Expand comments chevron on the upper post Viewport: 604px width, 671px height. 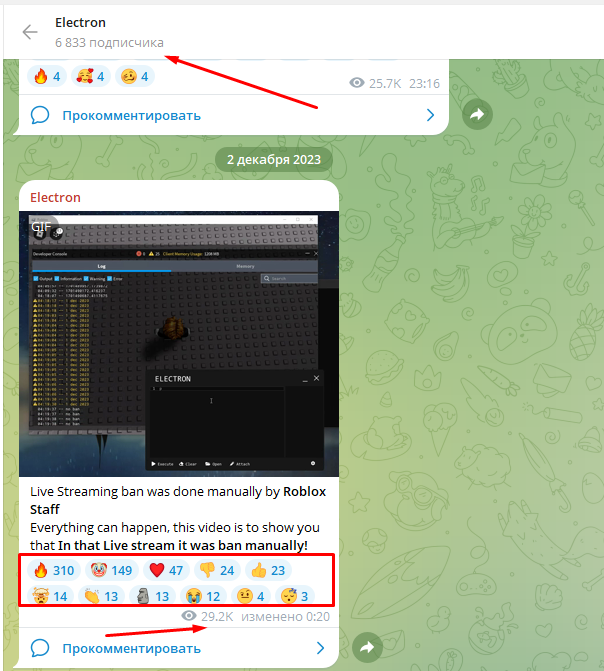tap(431, 115)
